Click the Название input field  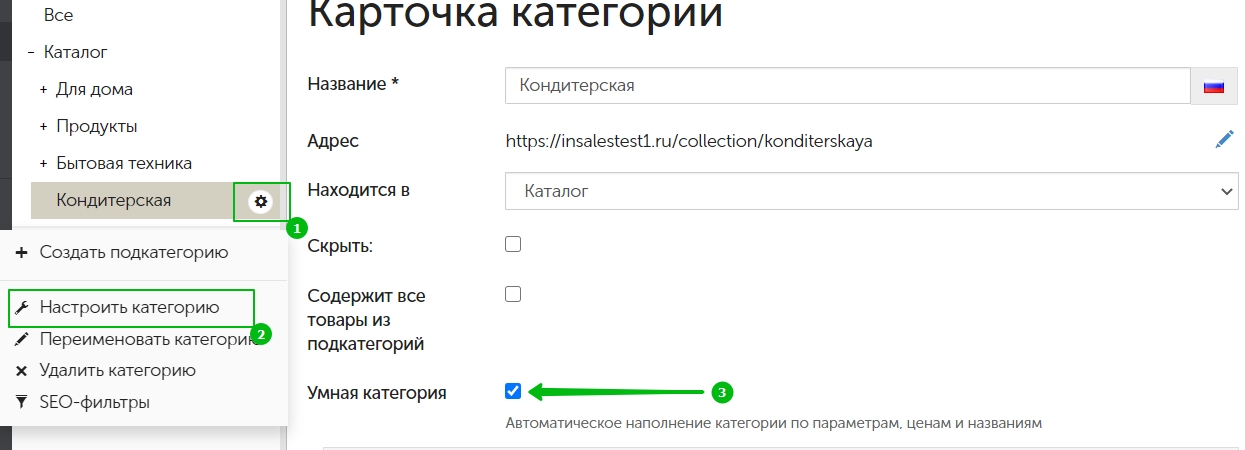point(847,86)
